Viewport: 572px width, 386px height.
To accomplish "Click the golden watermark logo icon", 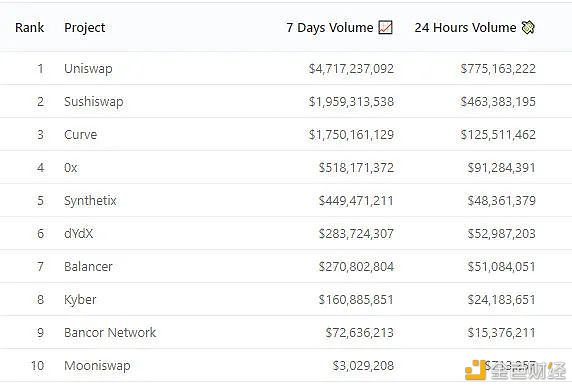I will click(x=475, y=370).
